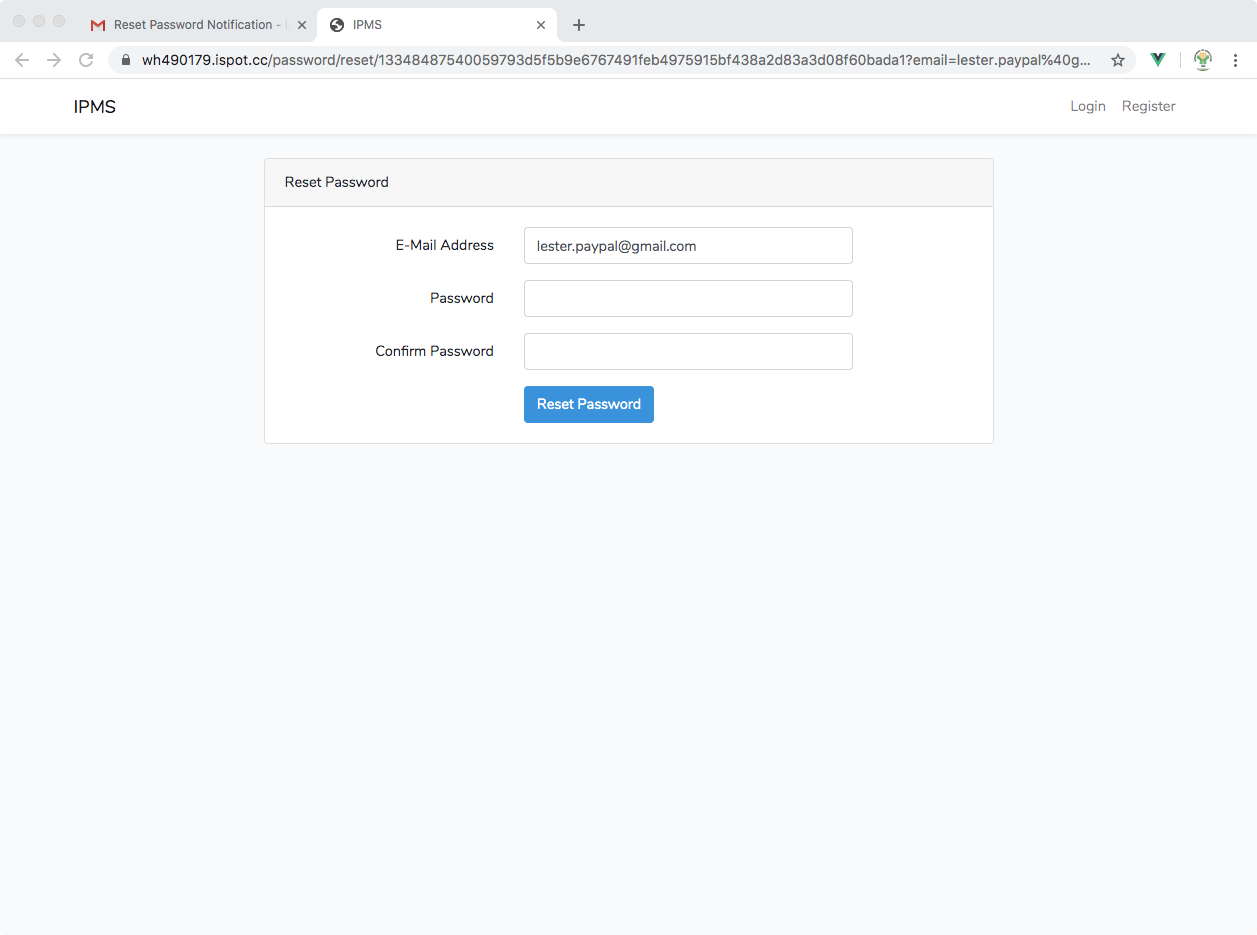Select the IPMS browser tab
Screen dimensions: 1257x935
point(437,25)
